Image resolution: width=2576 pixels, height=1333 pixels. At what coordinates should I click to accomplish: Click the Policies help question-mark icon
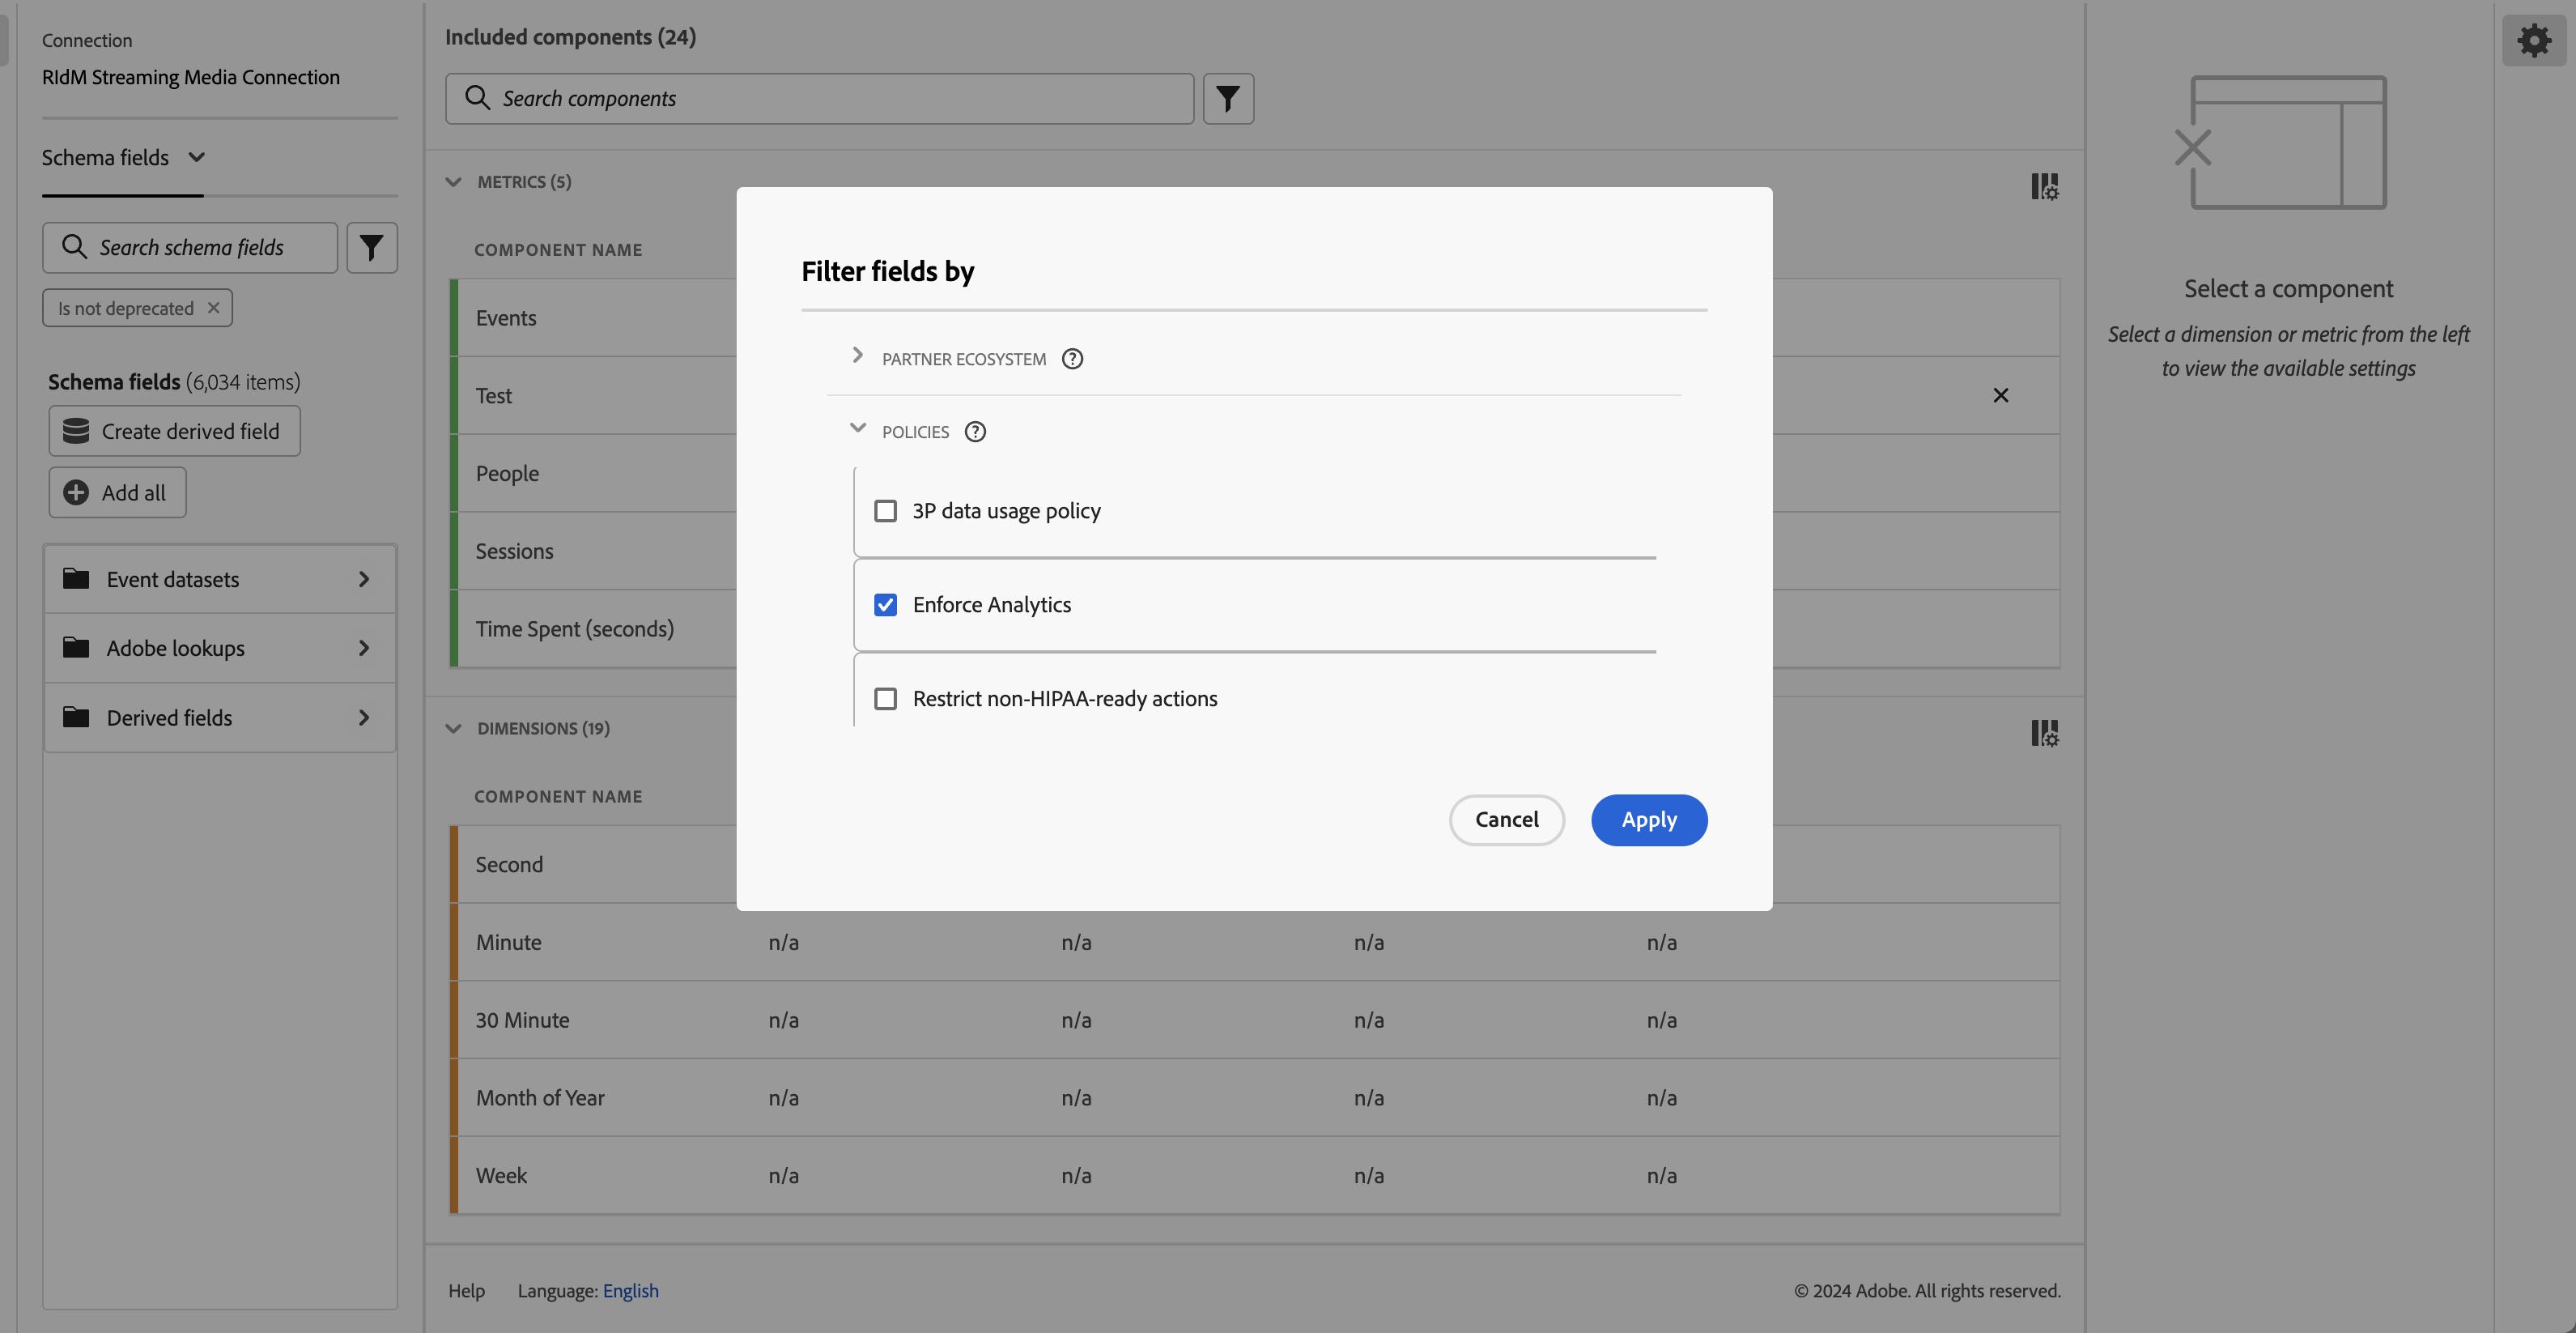coord(975,432)
